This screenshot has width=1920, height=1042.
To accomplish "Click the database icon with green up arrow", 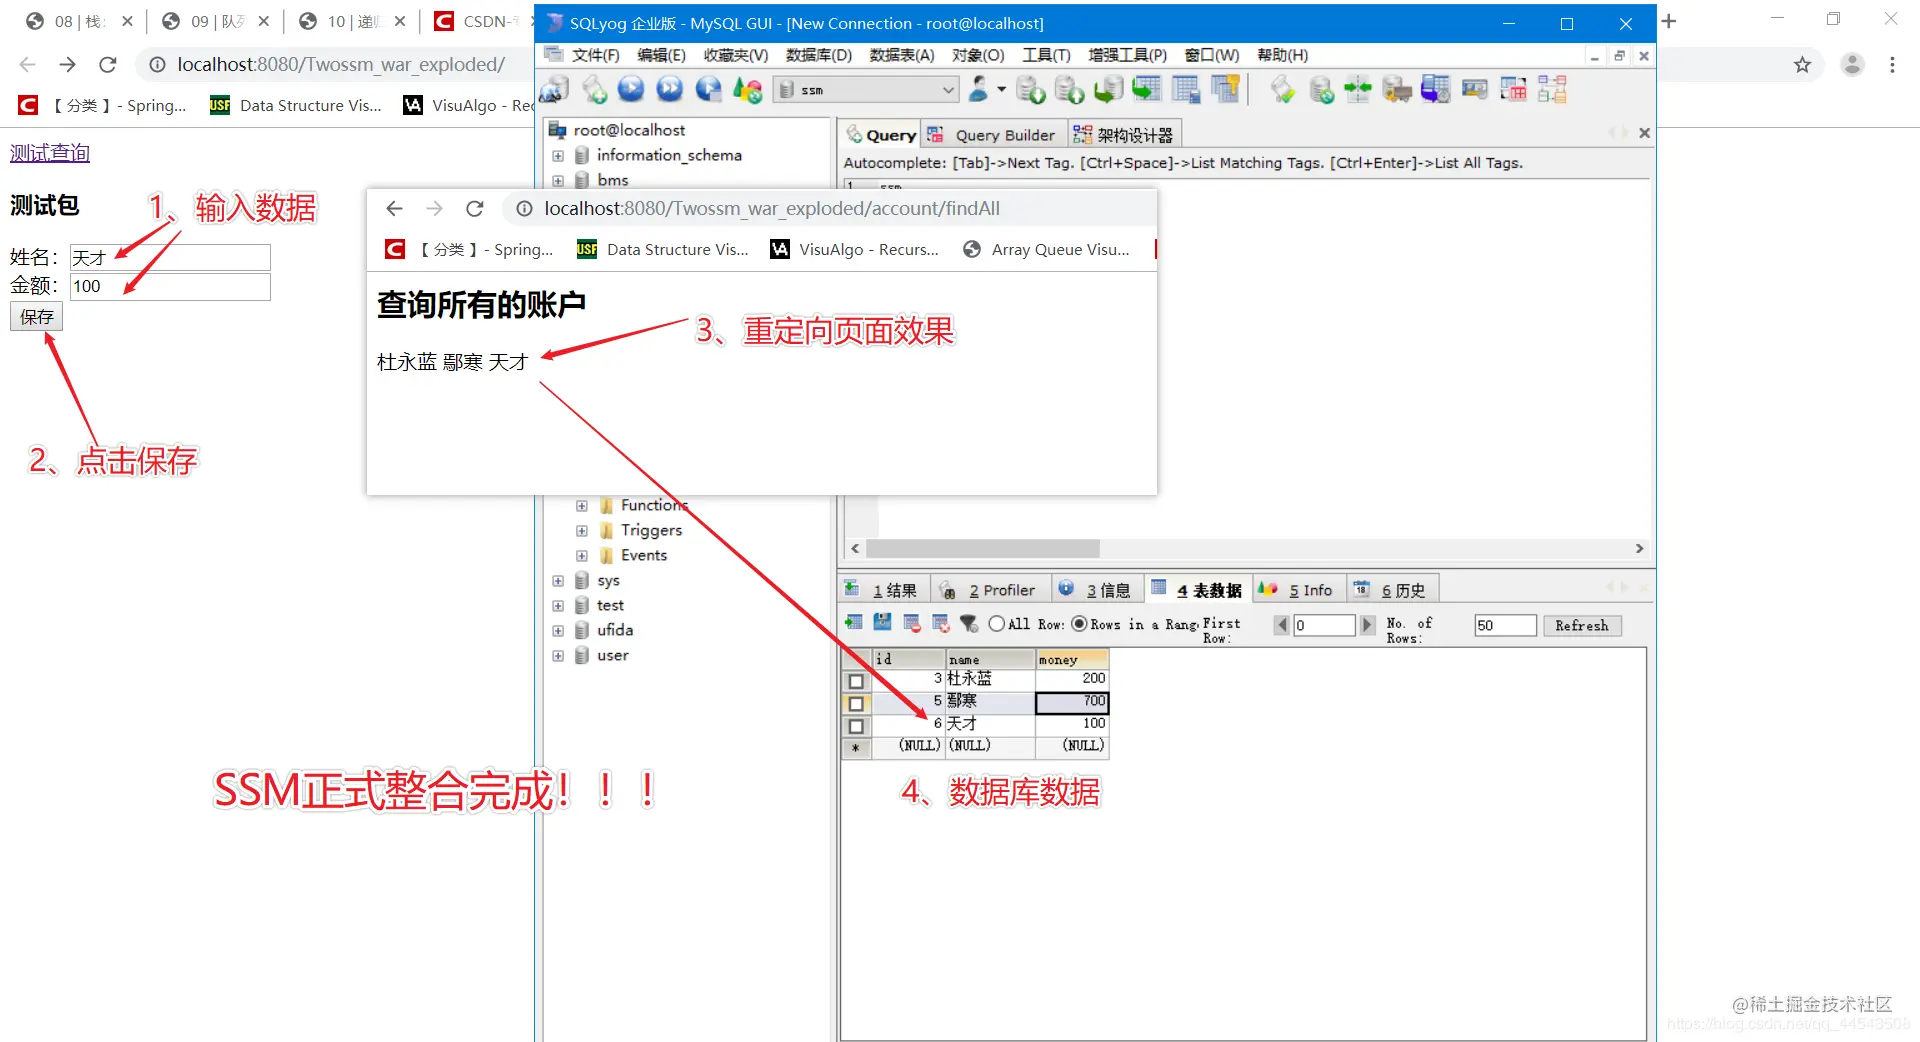I will click(x=1069, y=90).
